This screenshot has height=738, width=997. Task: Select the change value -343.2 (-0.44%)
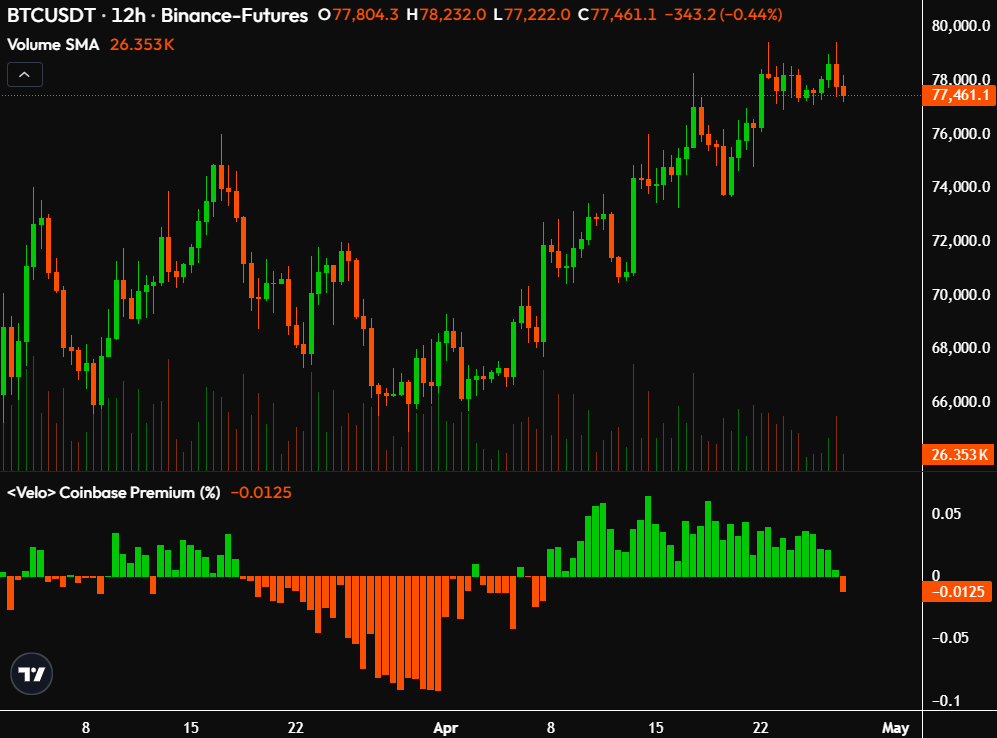[723, 15]
